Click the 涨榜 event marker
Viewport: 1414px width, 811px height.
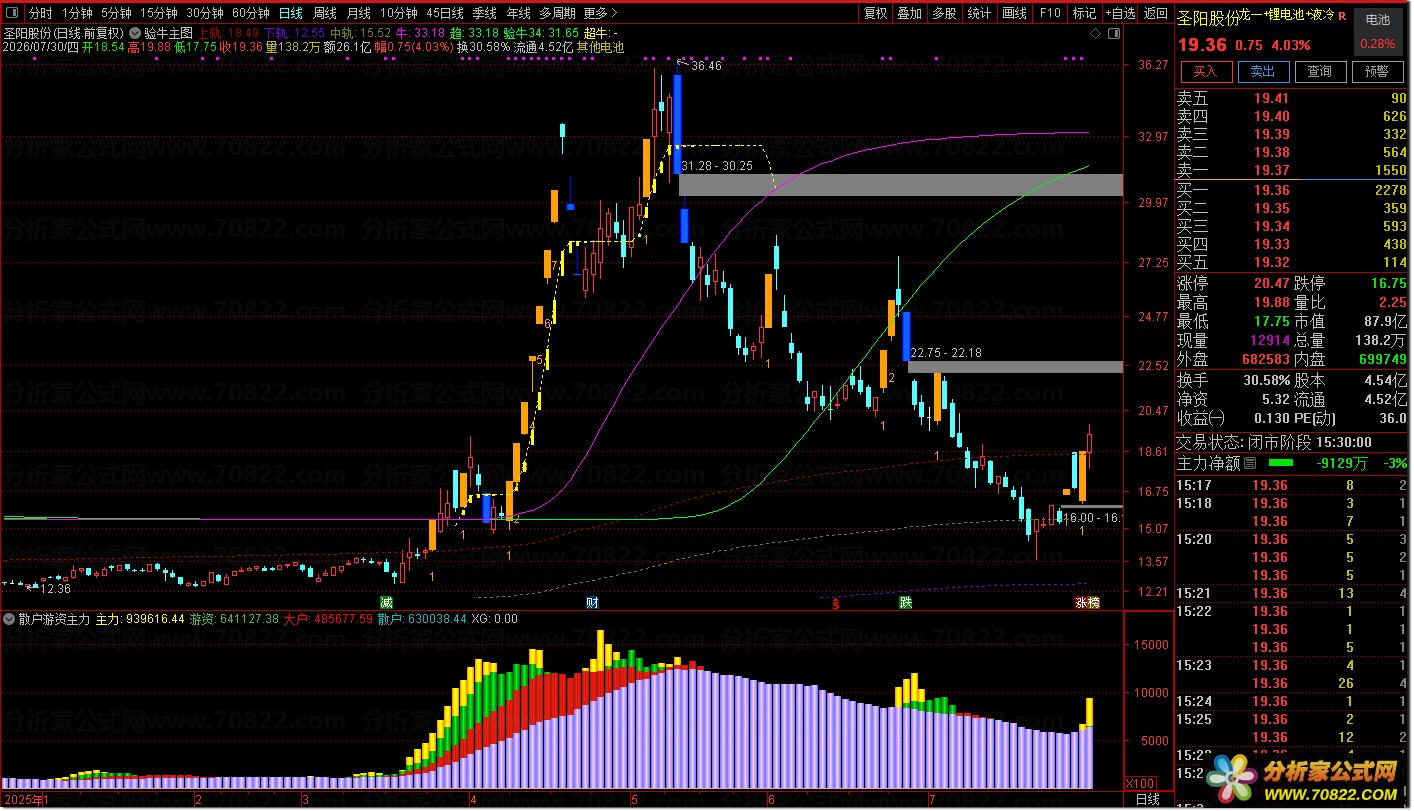(1087, 602)
